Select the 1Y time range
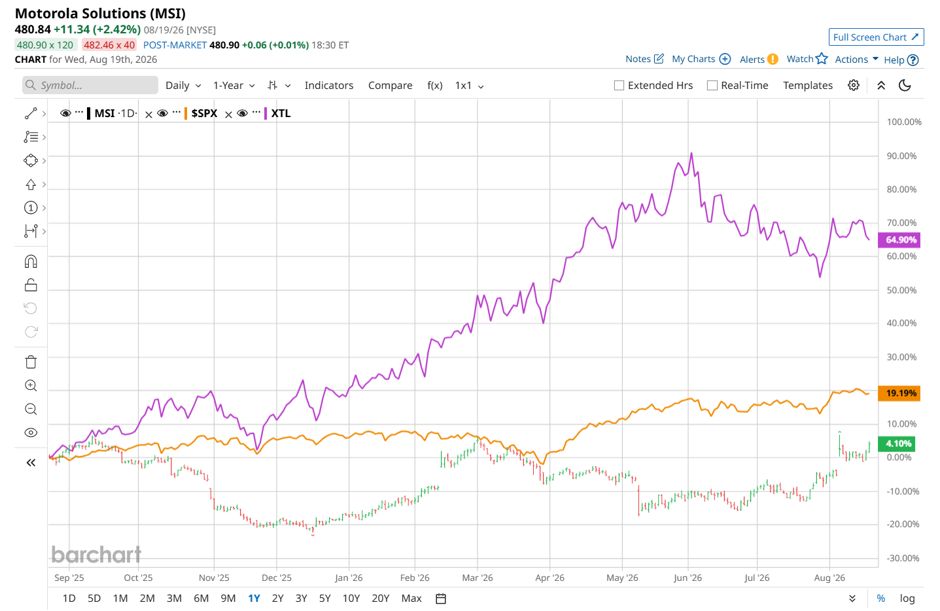The width and height of the screenshot is (940, 611). [x=254, y=598]
